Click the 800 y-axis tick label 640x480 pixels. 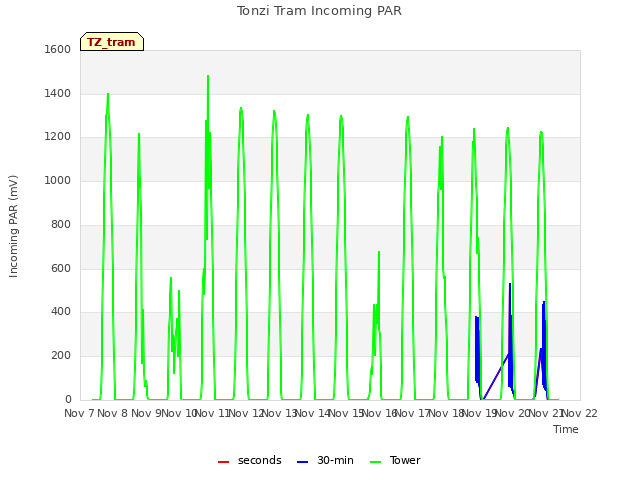61,224
